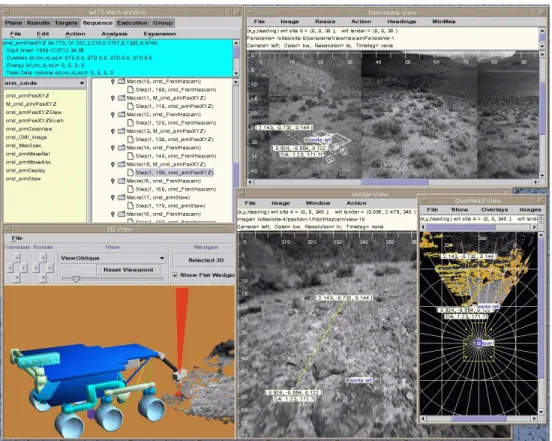Click the Reset Viewpoint button
This screenshot has height=441, width=552.
(128, 270)
